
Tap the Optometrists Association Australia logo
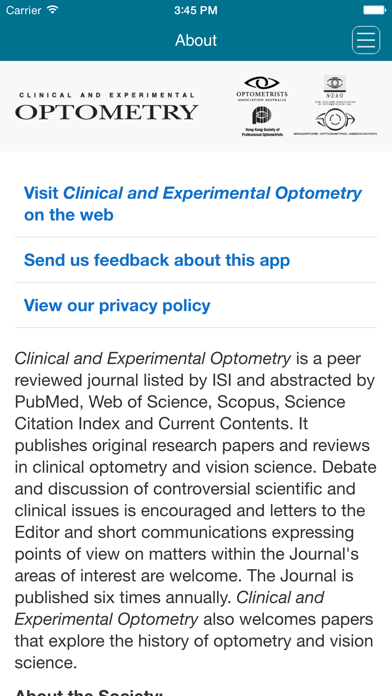(x=261, y=88)
